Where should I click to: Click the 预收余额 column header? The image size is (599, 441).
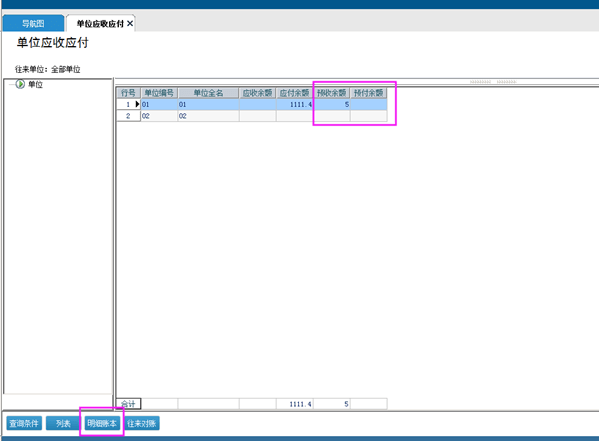[332, 93]
